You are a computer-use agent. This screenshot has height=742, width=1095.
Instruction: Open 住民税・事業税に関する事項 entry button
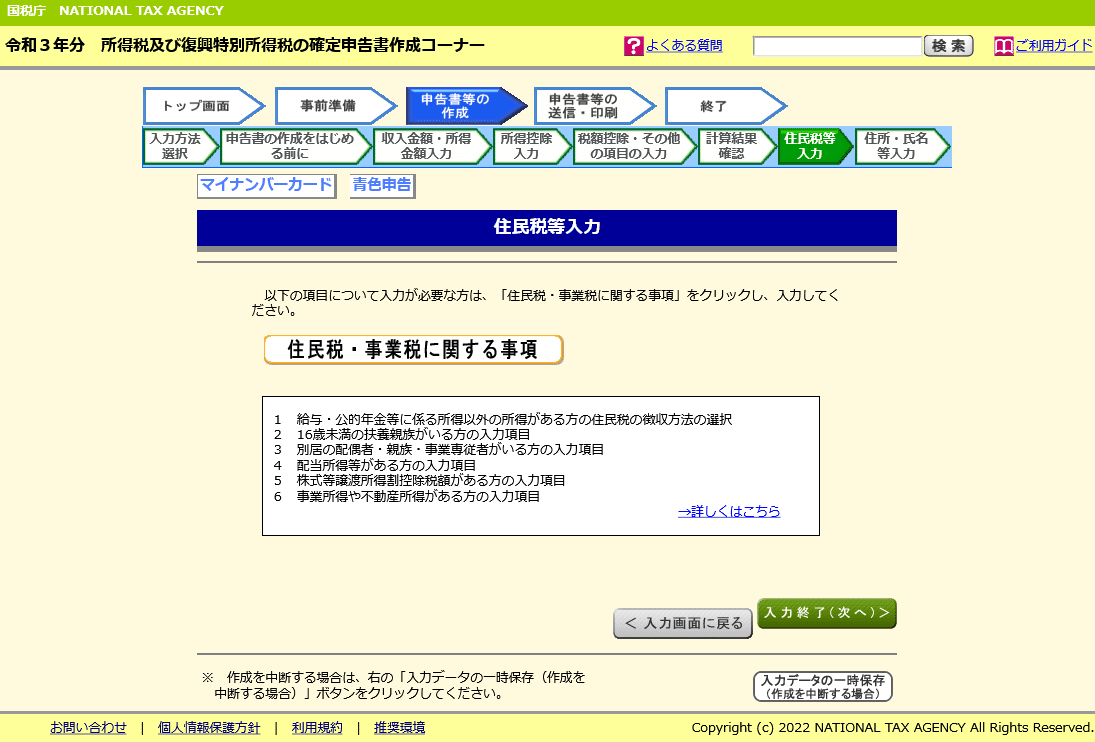pyautogui.click(x=413, y=350)
